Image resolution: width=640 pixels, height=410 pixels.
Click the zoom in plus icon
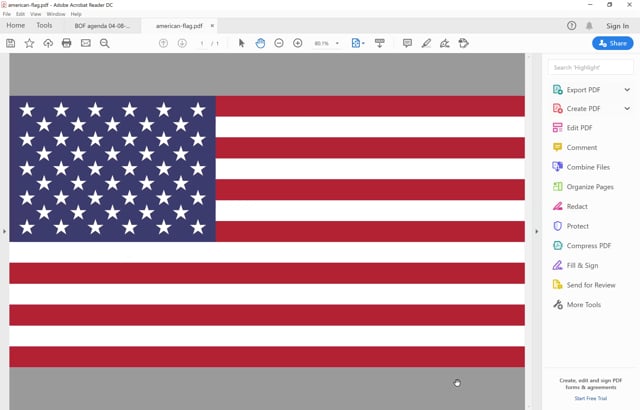click(298, 43)
